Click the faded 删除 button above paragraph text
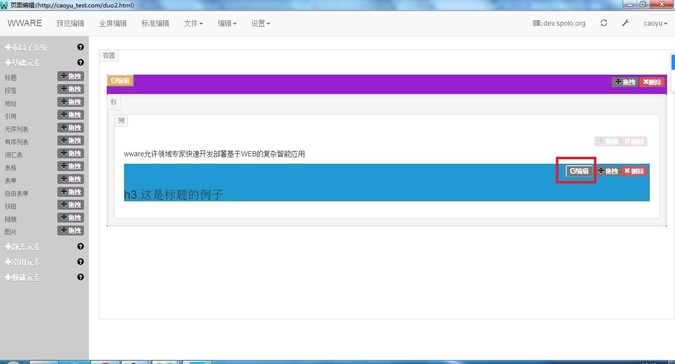675x364 pixels. click(x=634, y=142)
